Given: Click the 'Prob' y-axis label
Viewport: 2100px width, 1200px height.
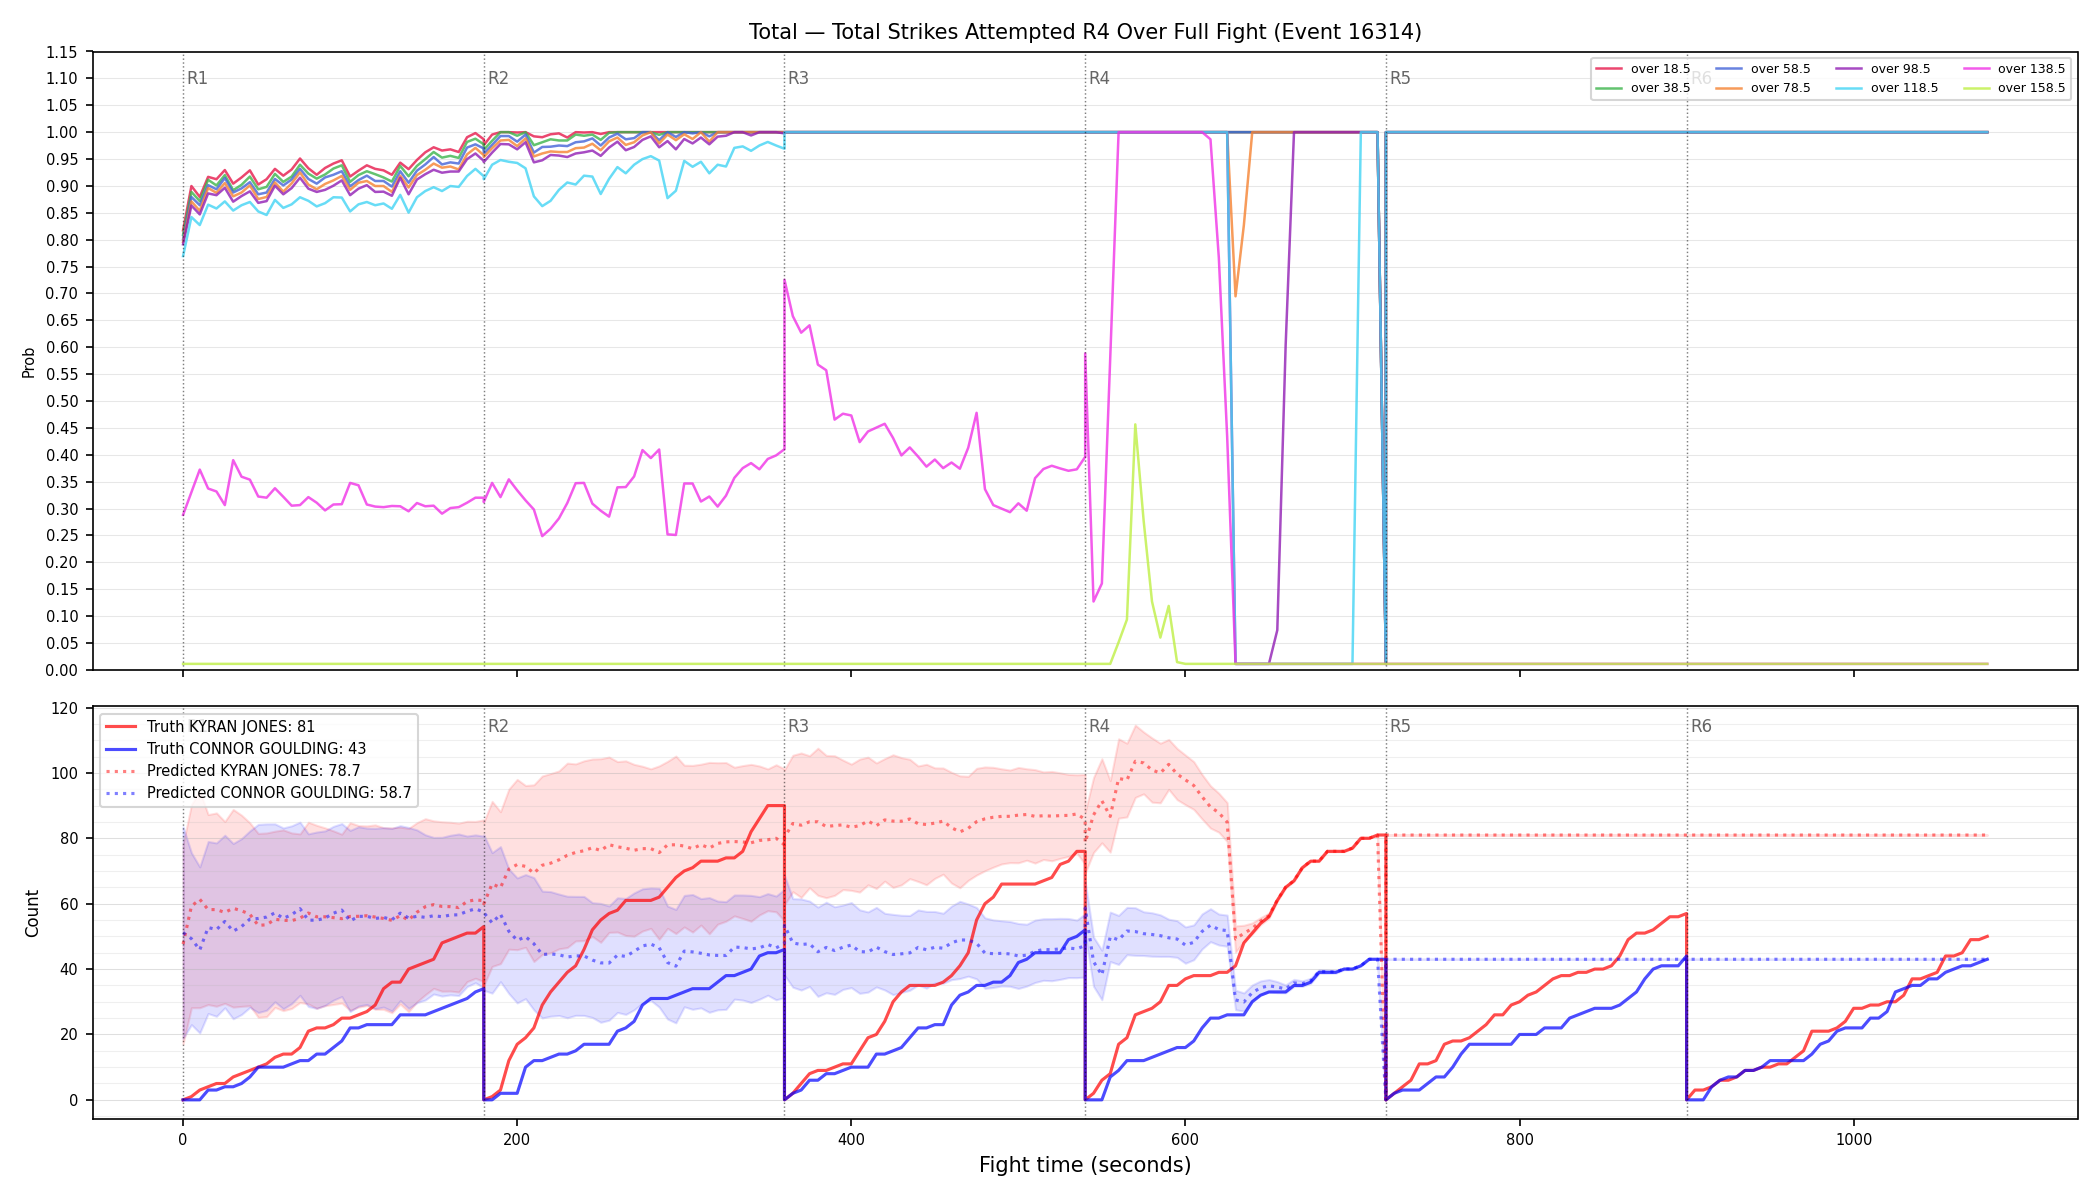Looking at the screenshot, I should point(28,362).
